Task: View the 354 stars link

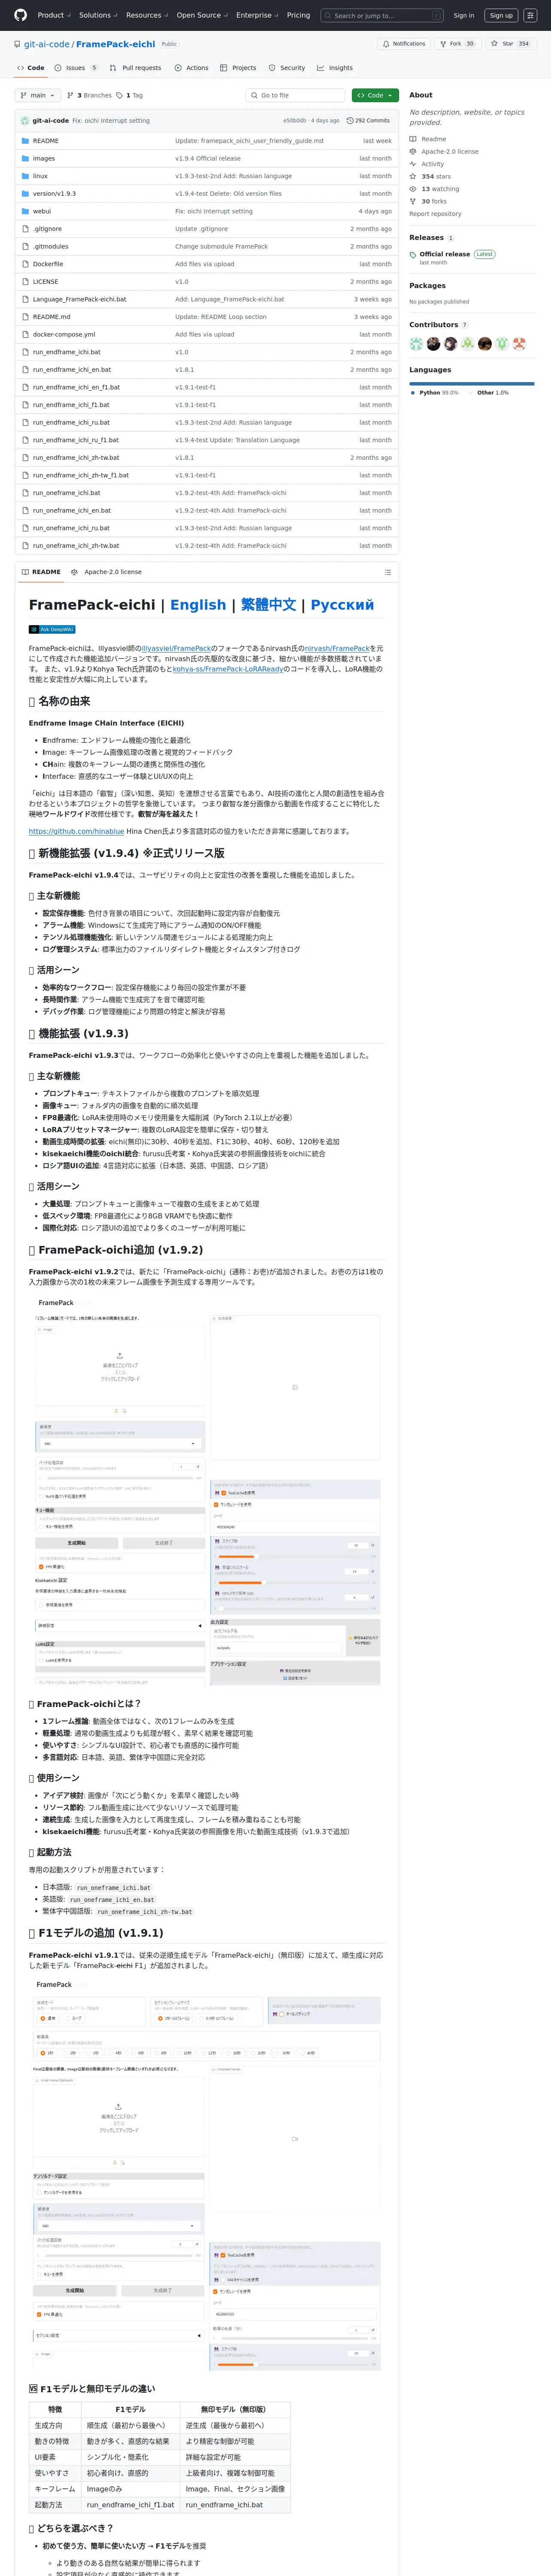Action: (429, 176)
